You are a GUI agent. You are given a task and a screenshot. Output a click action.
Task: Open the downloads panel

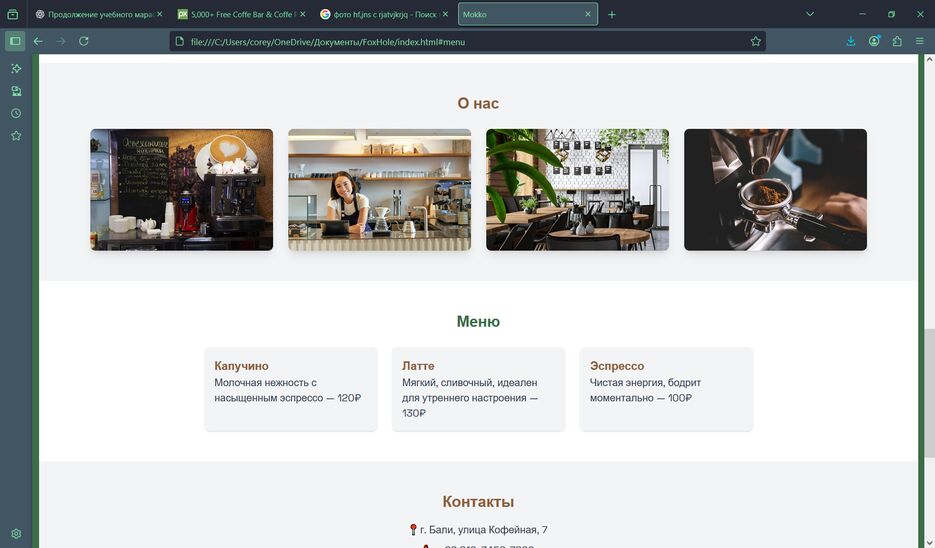coord(851,41)
